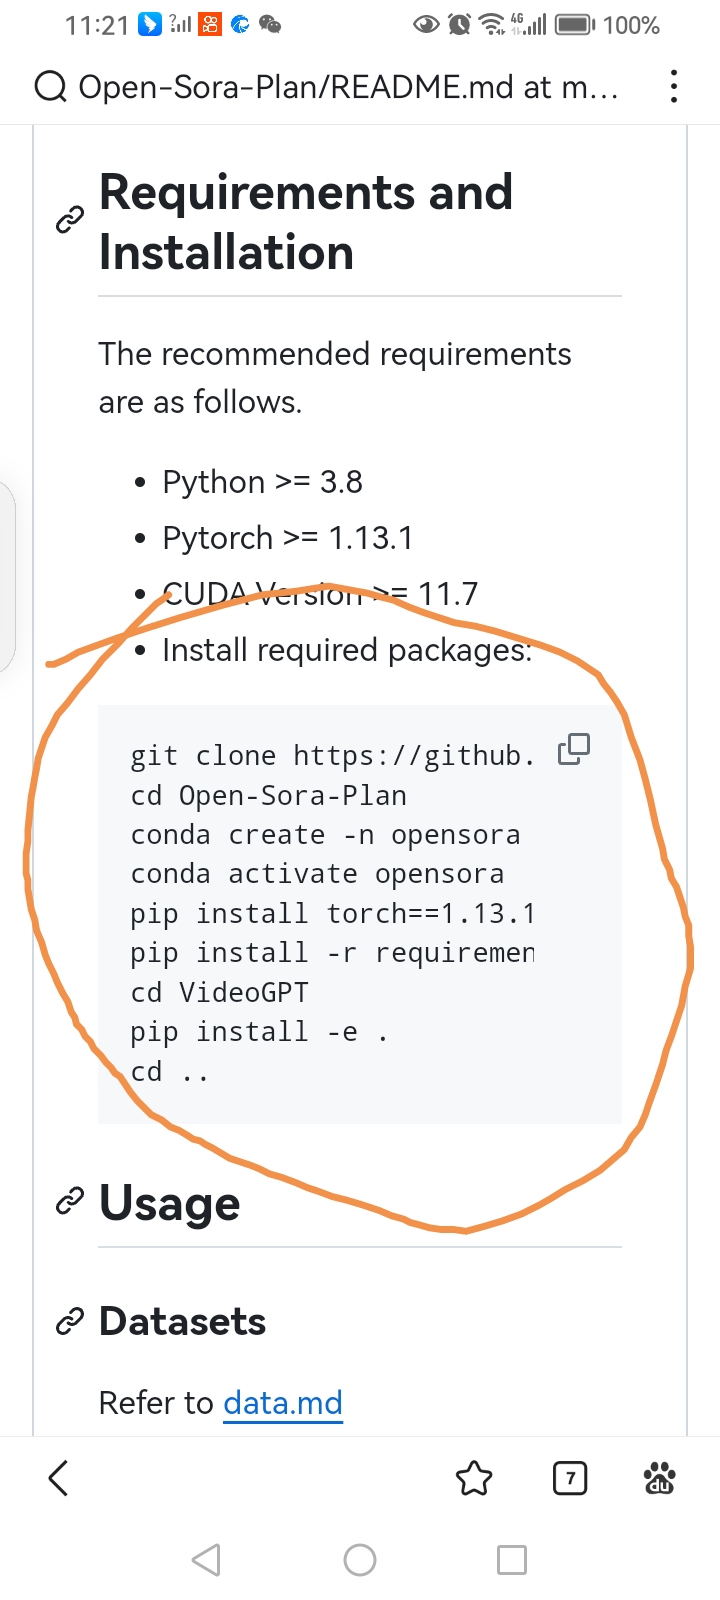Viewport: 720px width, 1600px height.
Task: Tap the git clone command line
Action: [332, 756]
